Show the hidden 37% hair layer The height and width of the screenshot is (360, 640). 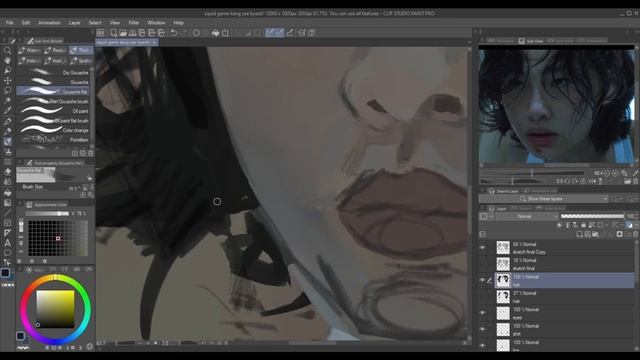point(482,297)
